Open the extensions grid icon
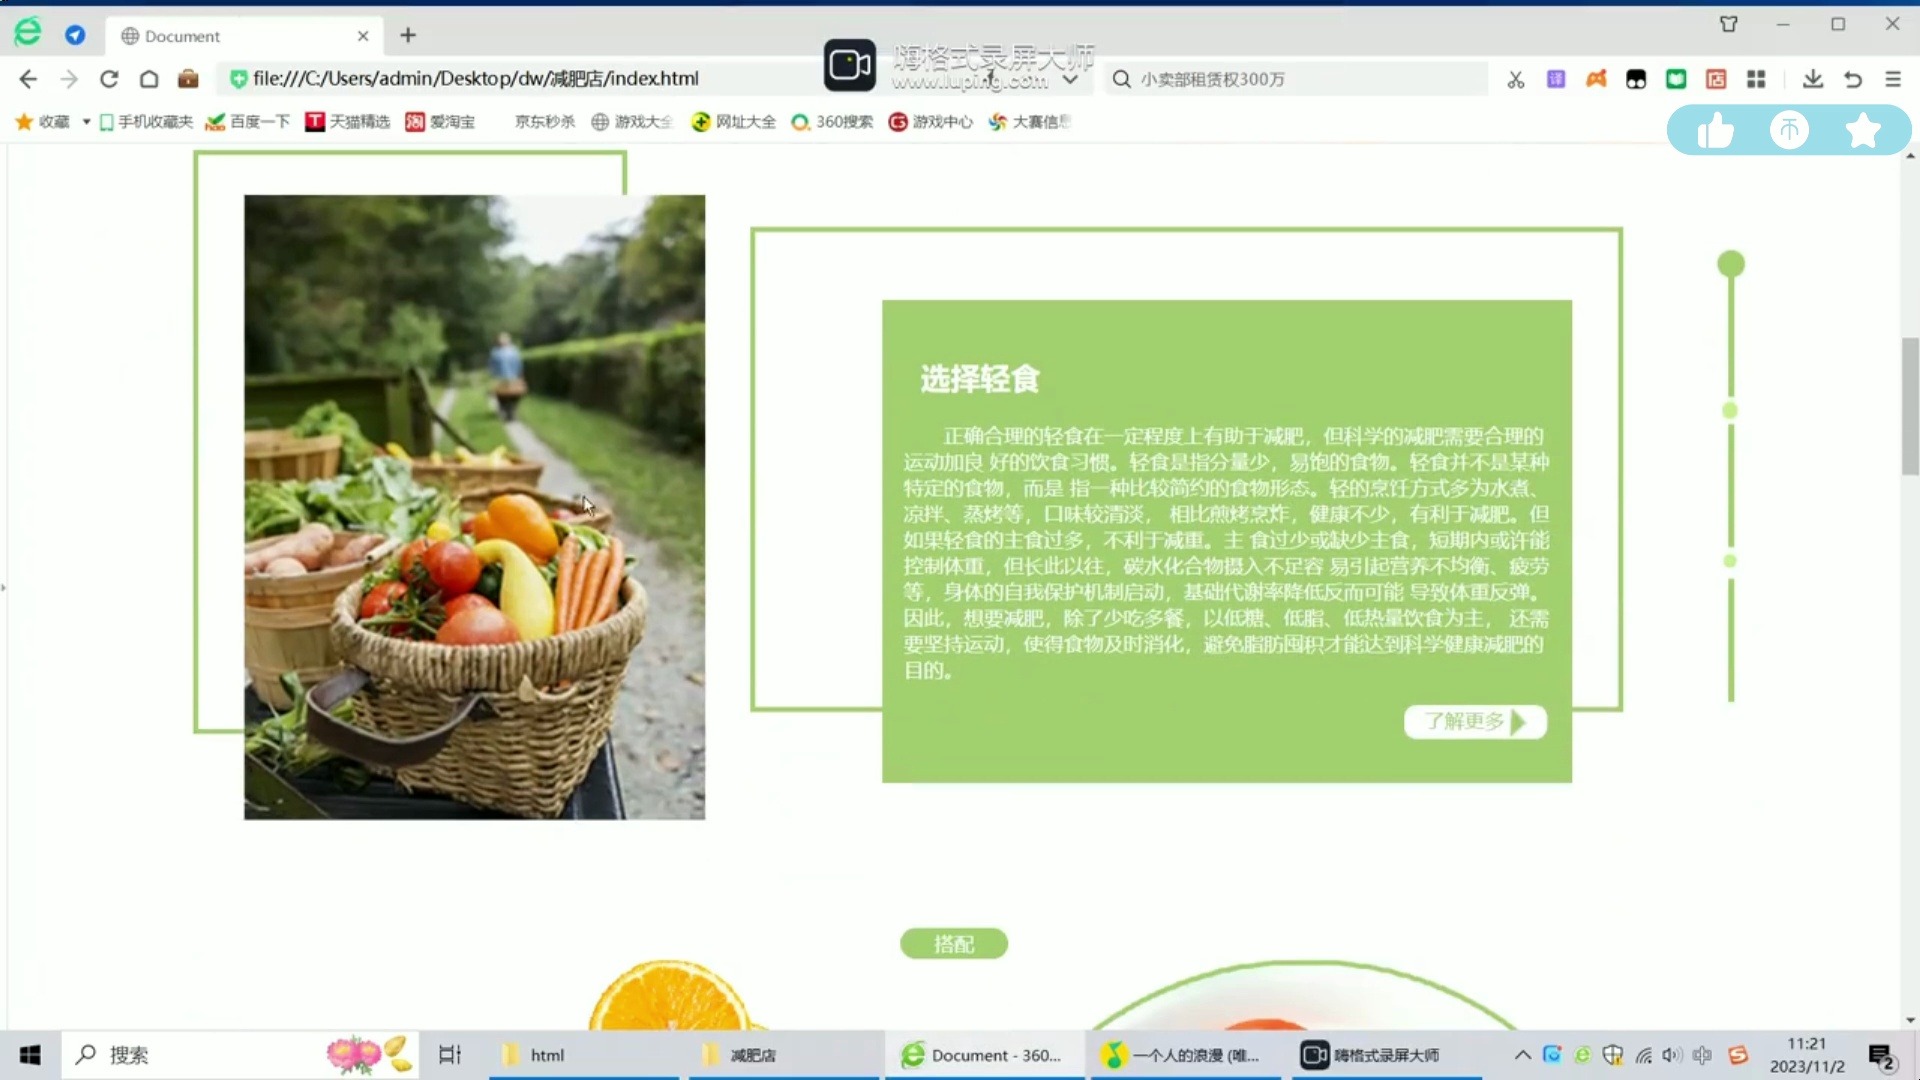 [x=1756, y=79]
